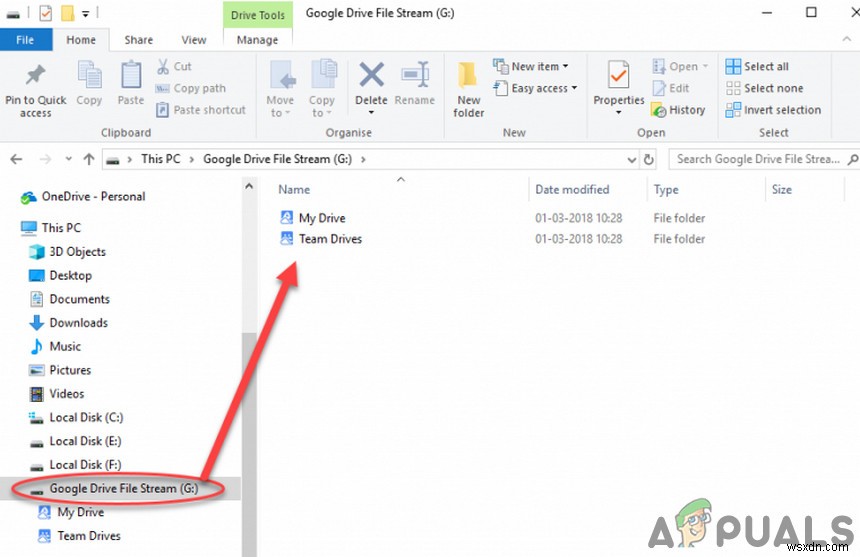Open 3D Objects in navigation pane
The width and height of the screenshot is (860, 557).
click(x=67, y=252)
